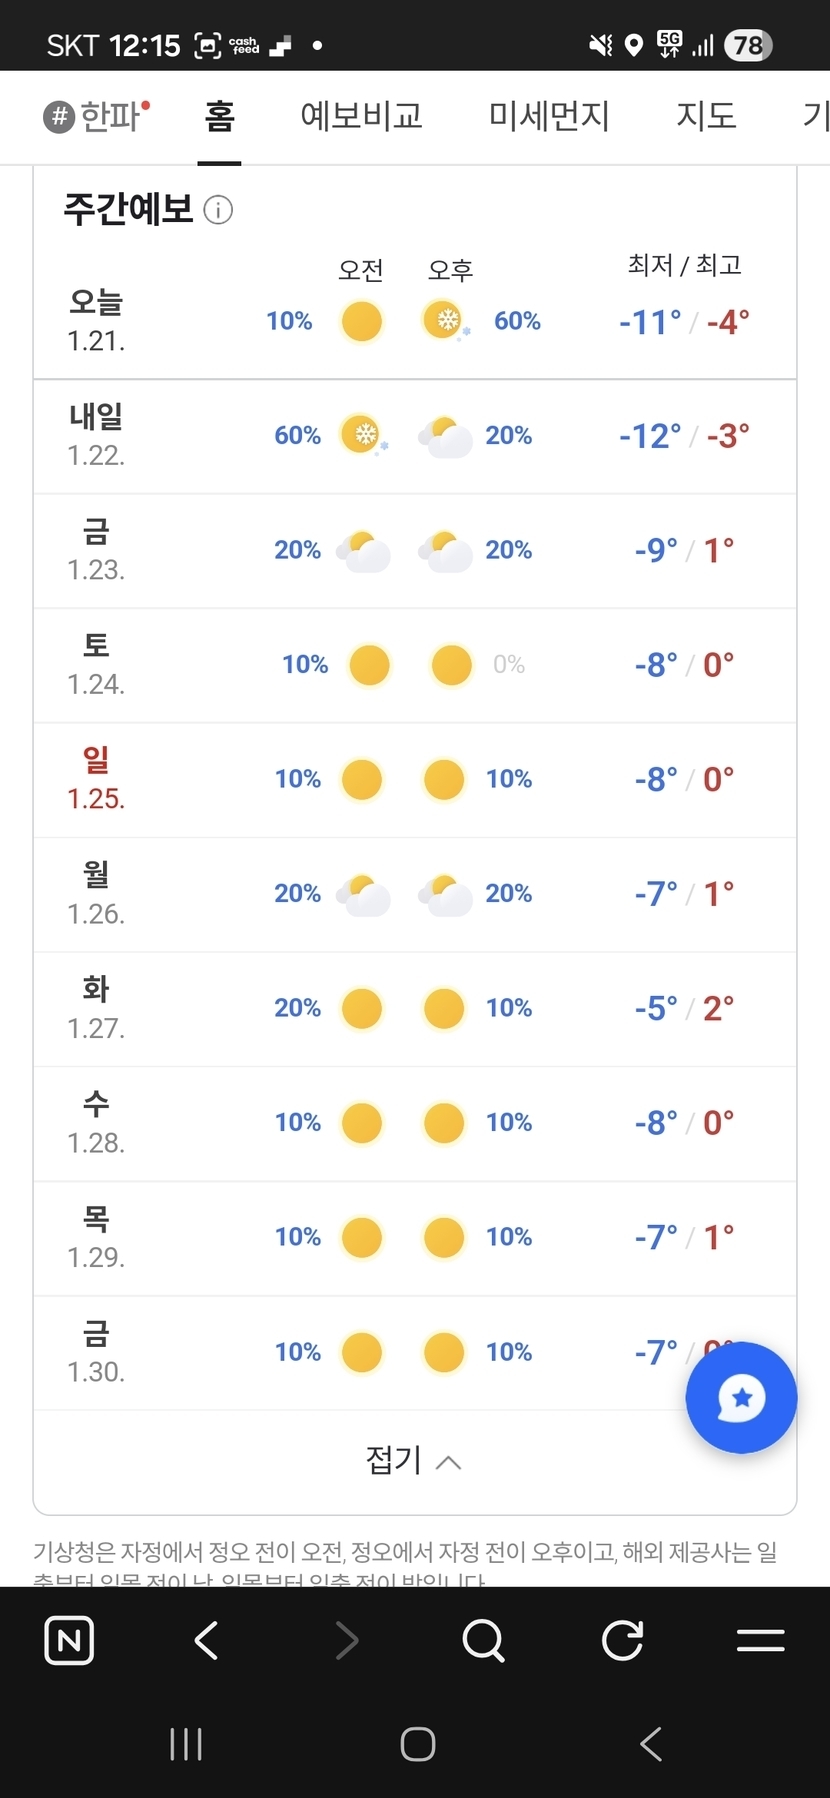Collapse weekly forecast with 접기

[414, 1460]
